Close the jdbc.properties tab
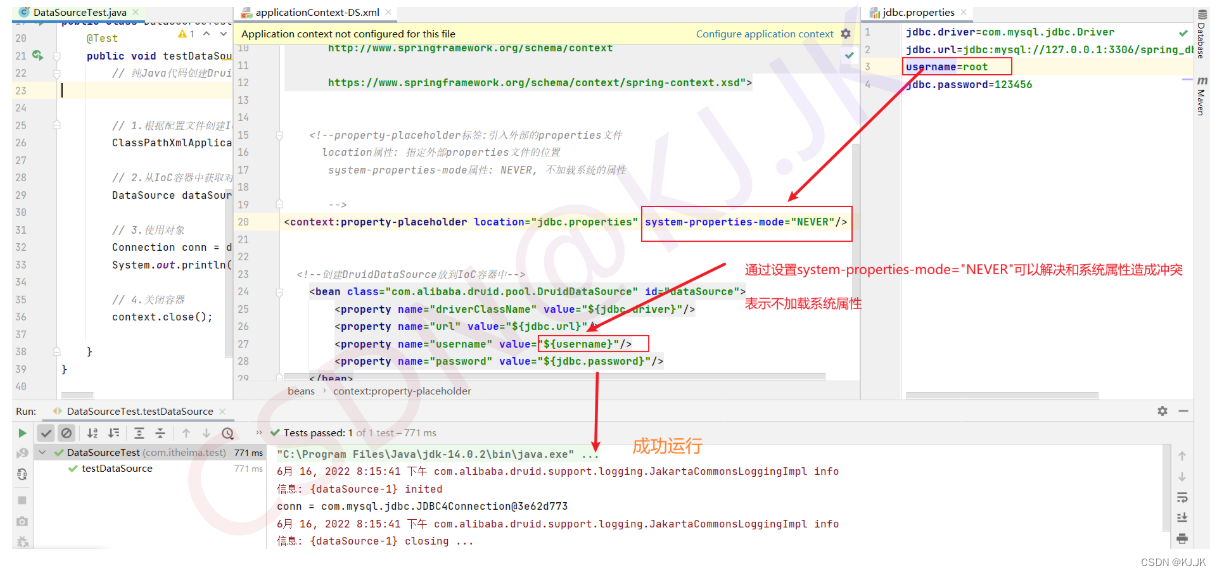The width and height of the screenshot is (1221, 576). click(964, 12)
